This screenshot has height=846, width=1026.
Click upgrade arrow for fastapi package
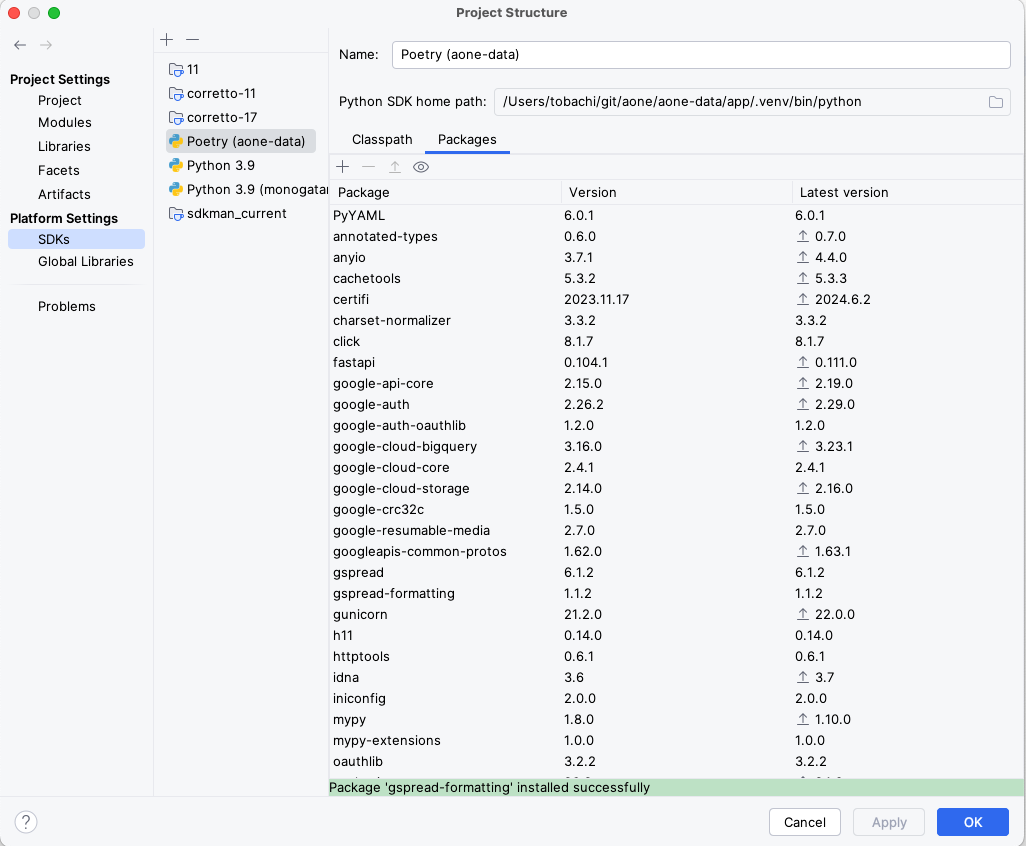[x=802, y=362]
